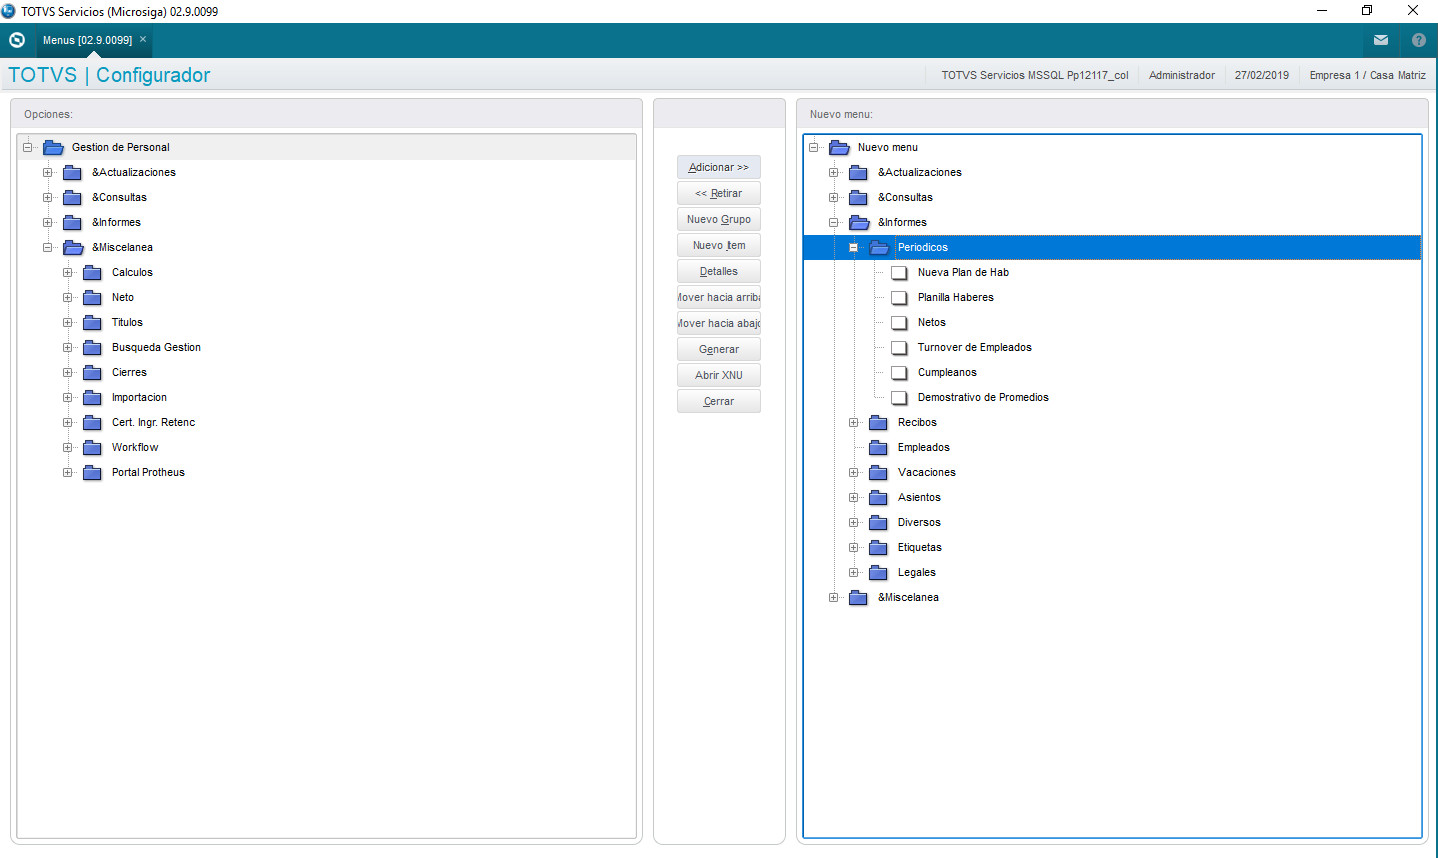Check the Netos item box
Screen dimensions: 1438x858
pos(899,322)
